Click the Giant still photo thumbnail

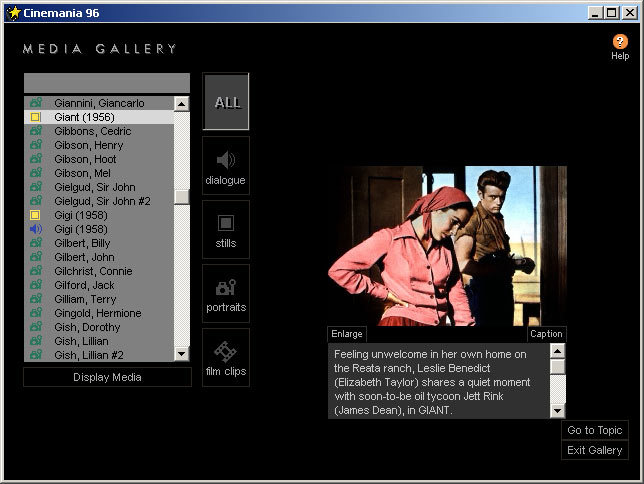447,246
